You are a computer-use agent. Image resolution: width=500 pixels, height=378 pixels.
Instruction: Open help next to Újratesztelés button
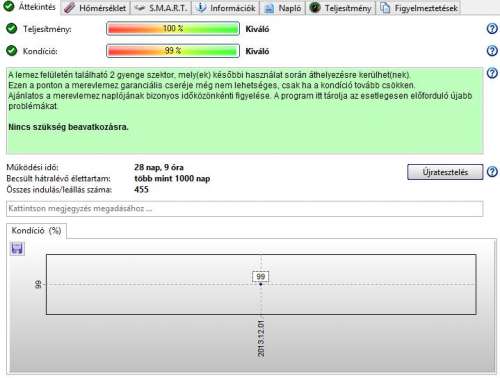pos(492,172)
